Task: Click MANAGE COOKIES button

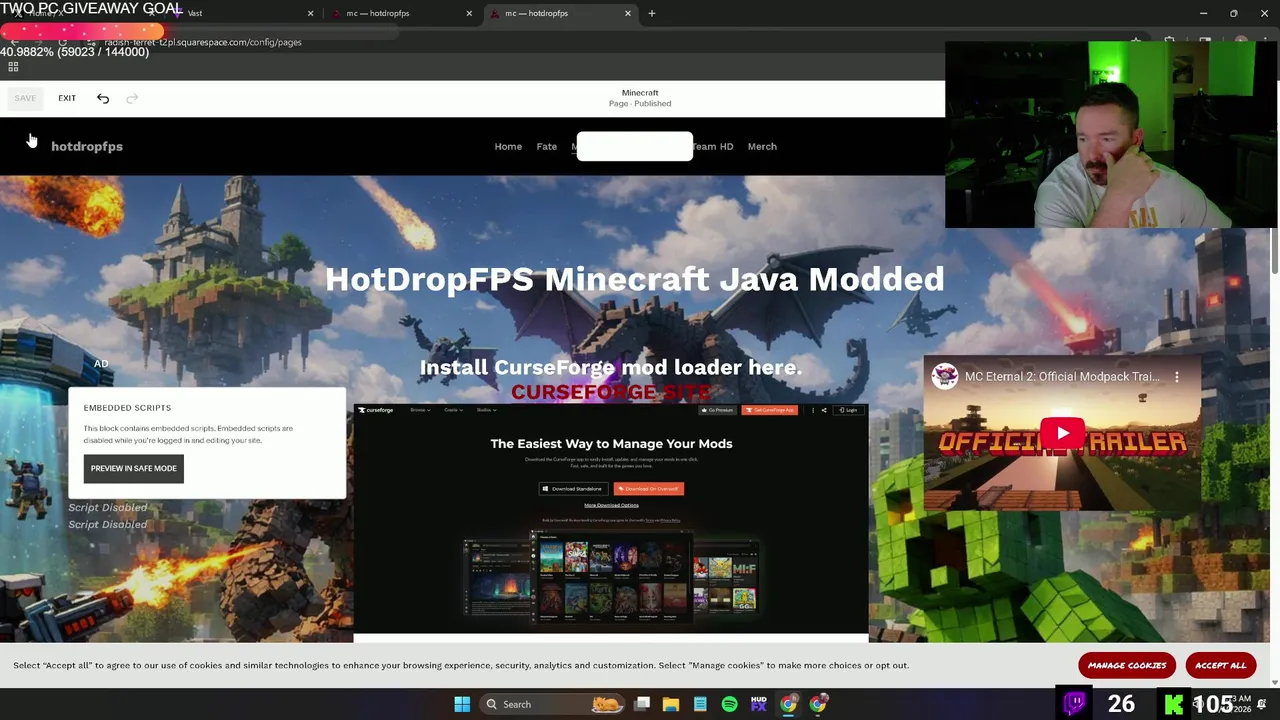Action: tap(1127, 665)
